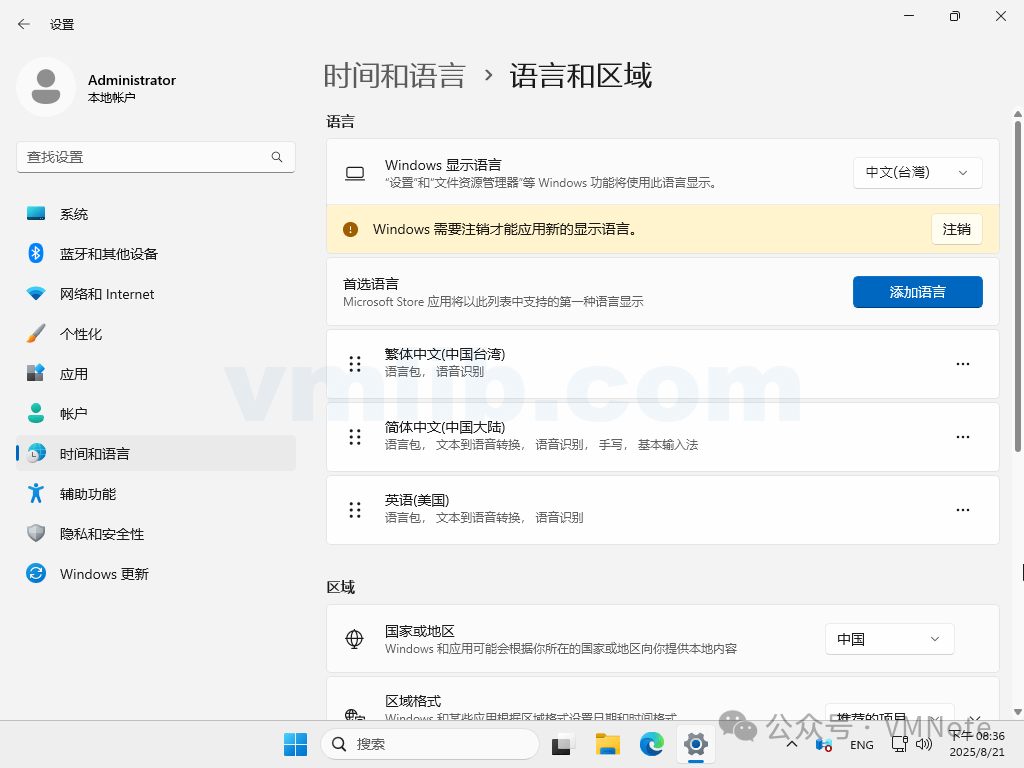
Task: Click the 时间和语言 breadcrumb link
Action: (394, 76)
